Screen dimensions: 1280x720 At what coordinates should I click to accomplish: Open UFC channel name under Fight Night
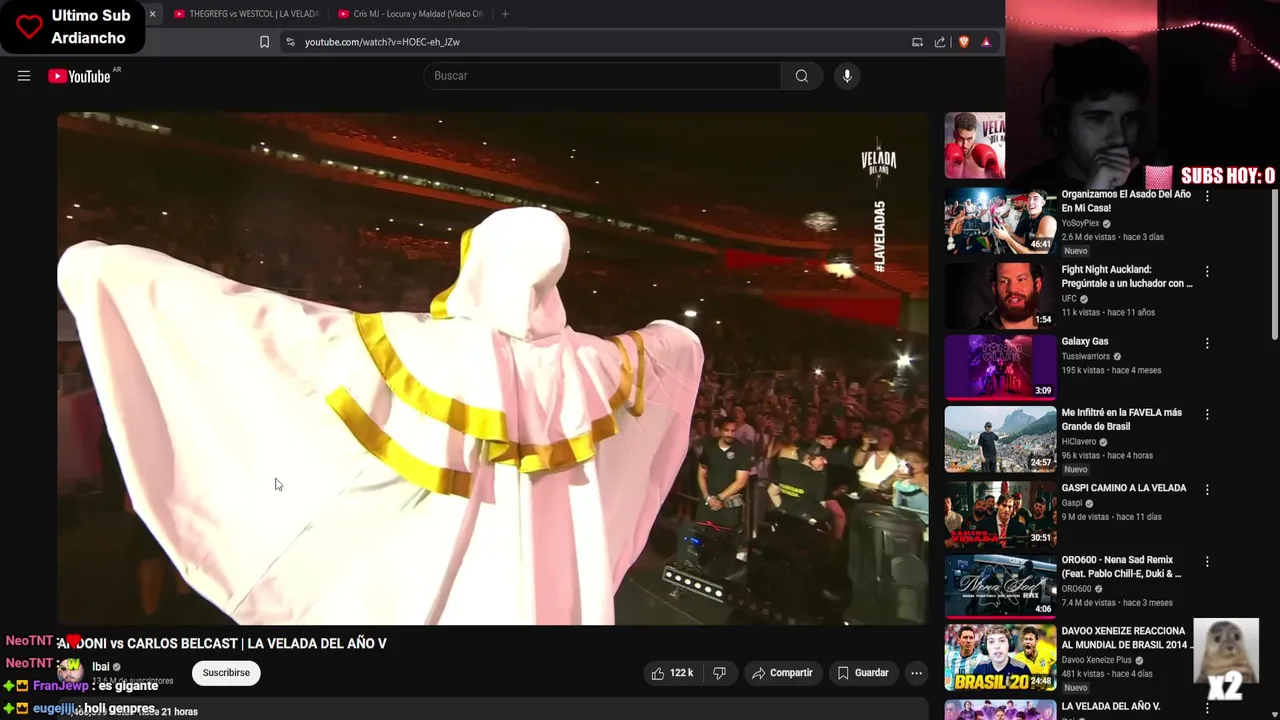(x=1069, y=298)
